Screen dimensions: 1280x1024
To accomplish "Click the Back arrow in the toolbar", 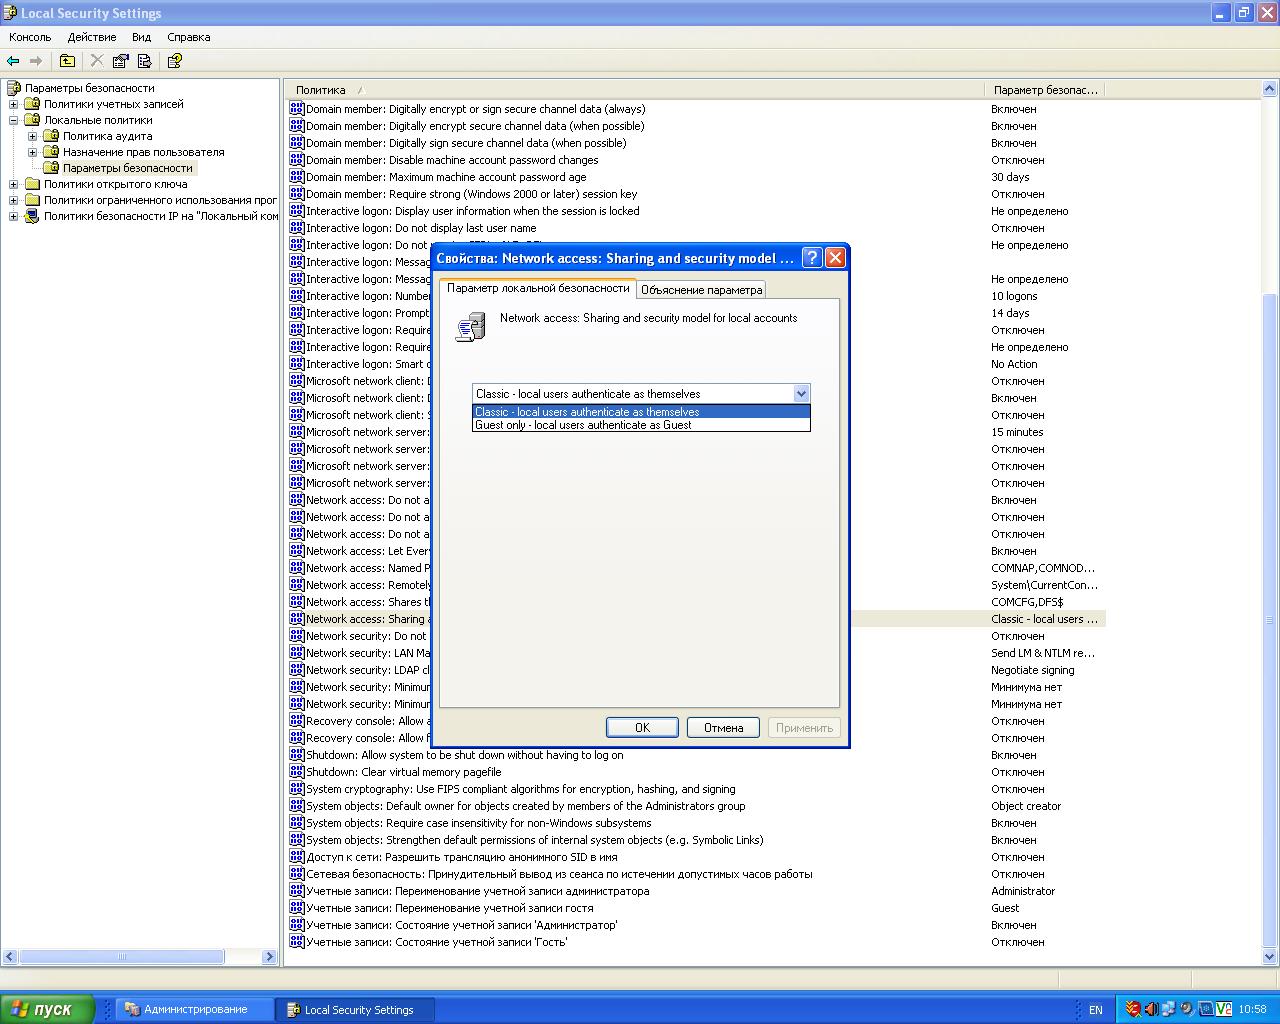I will click(13, 61).
